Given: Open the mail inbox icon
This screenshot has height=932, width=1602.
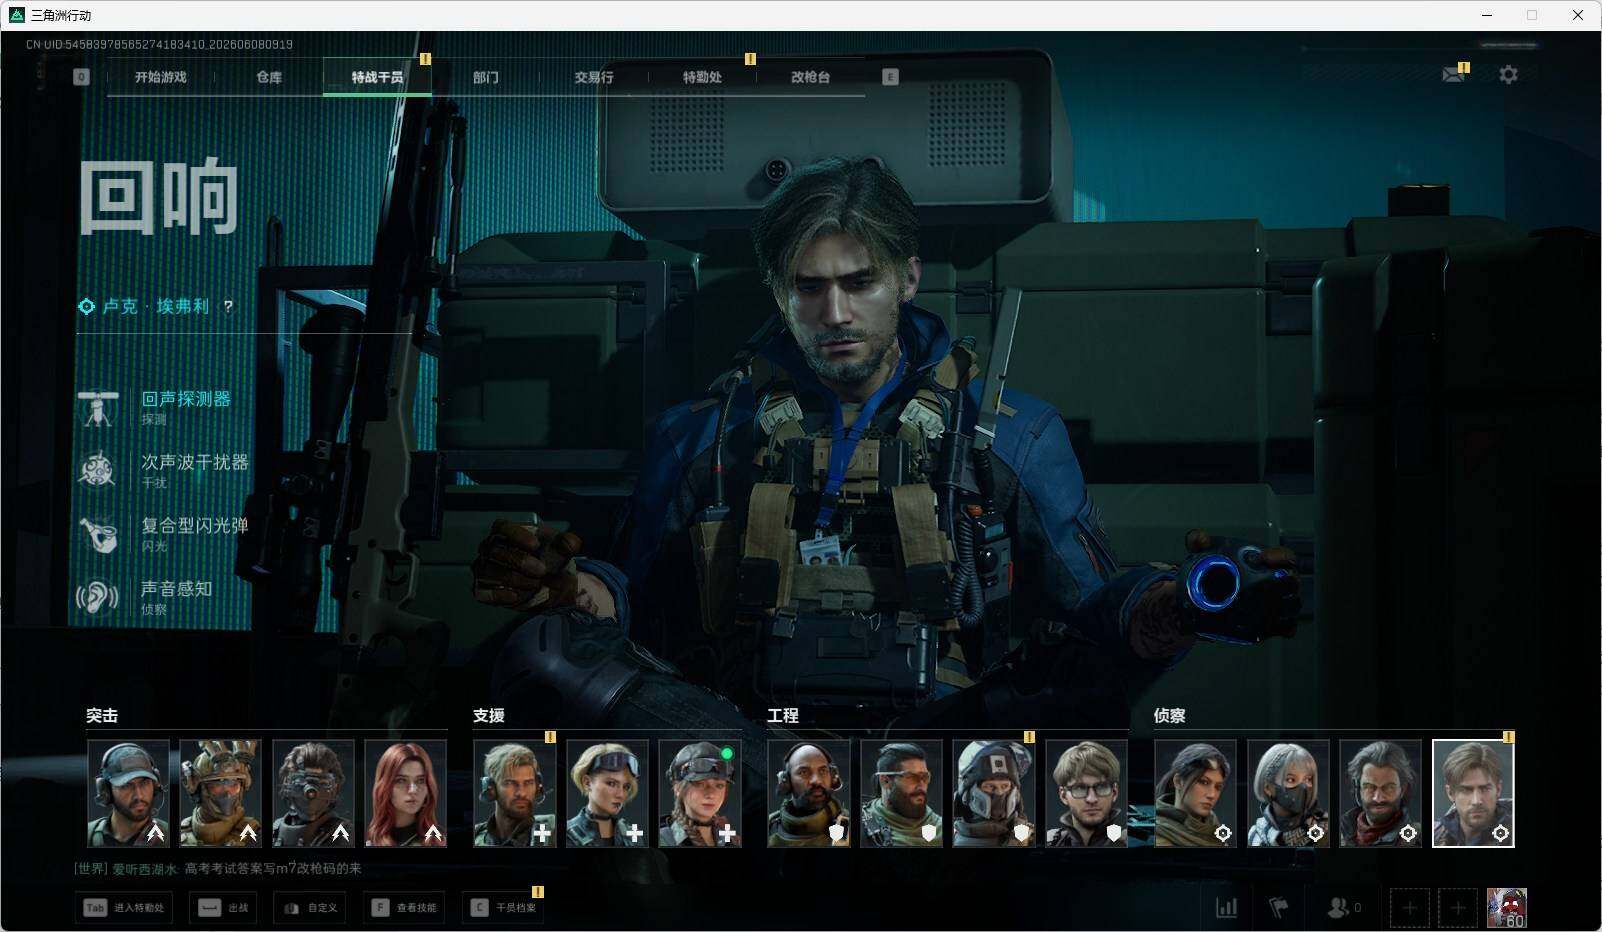Looking at the screenshot, I should coord(1454,74).
